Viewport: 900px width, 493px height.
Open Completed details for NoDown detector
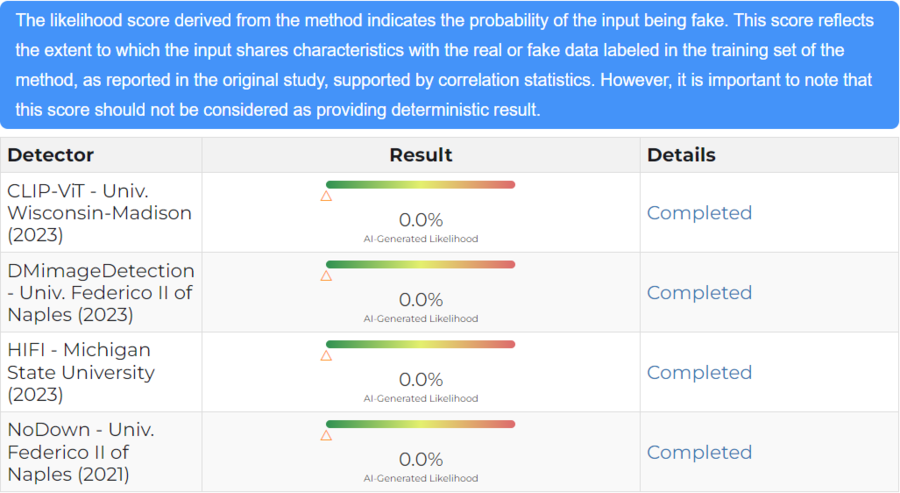click(x=699, y=452)
